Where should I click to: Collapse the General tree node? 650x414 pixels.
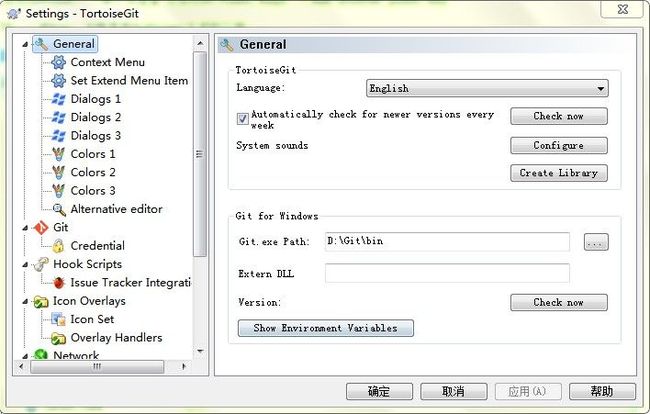point(25,44)
